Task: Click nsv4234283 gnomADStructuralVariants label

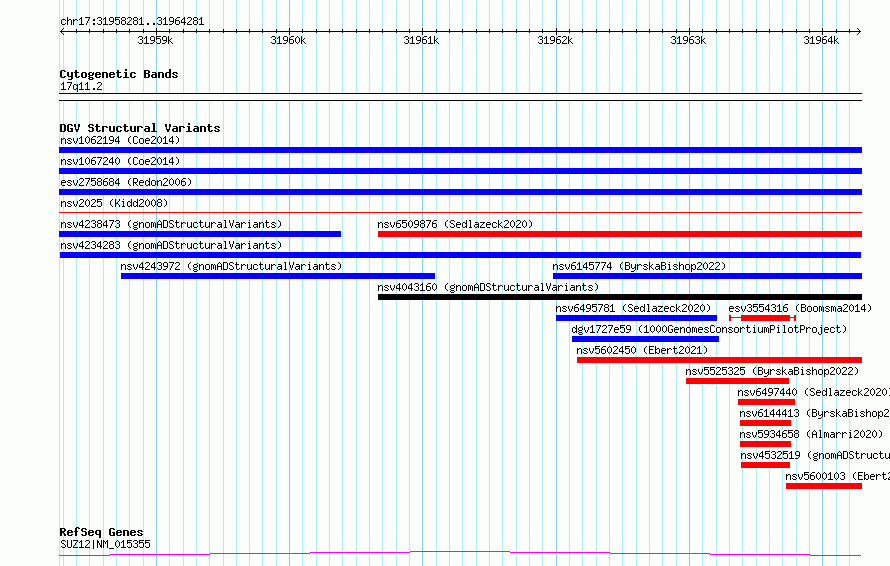Action: 171,245
